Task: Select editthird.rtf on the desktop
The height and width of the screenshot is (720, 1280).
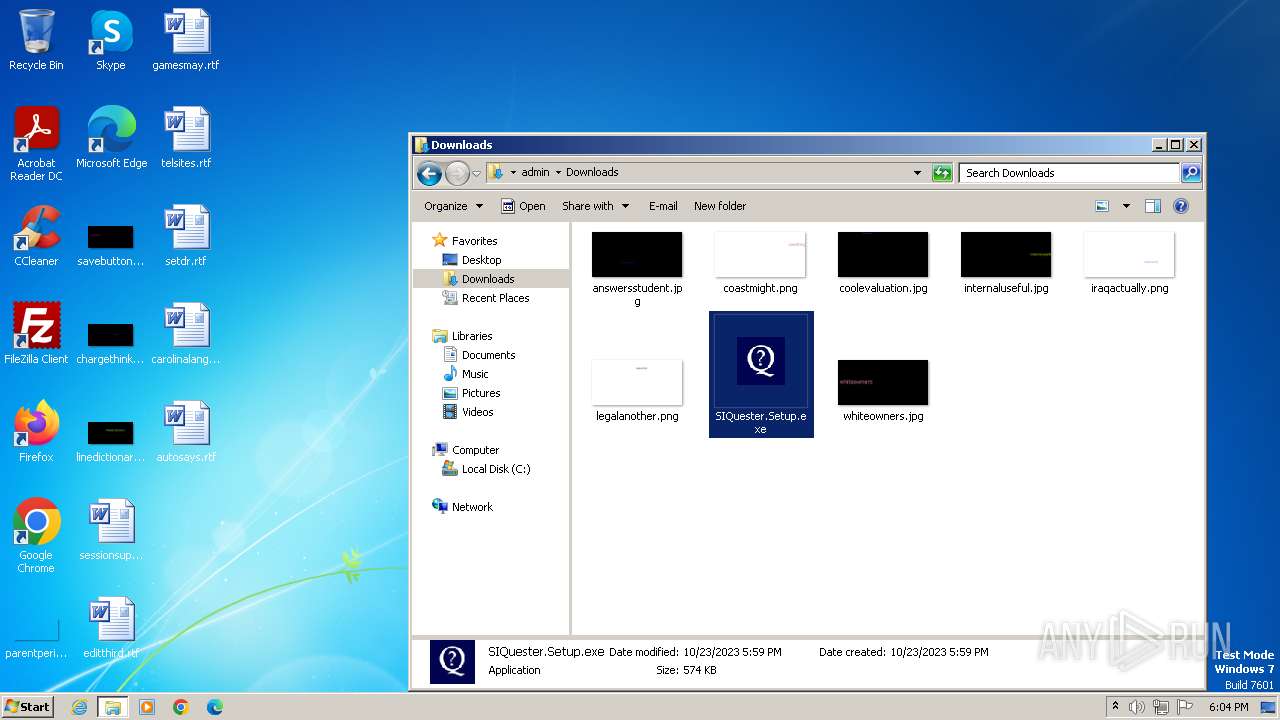Action: 111,628
